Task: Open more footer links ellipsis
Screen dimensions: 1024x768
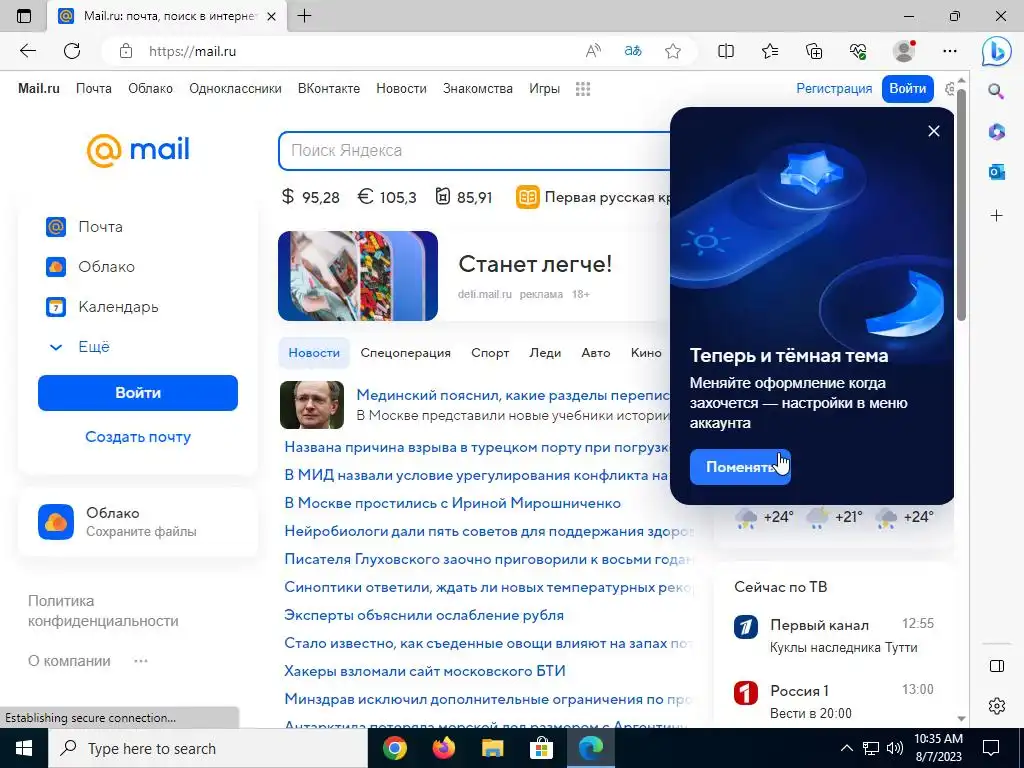Action: click(x=140, y=661)
